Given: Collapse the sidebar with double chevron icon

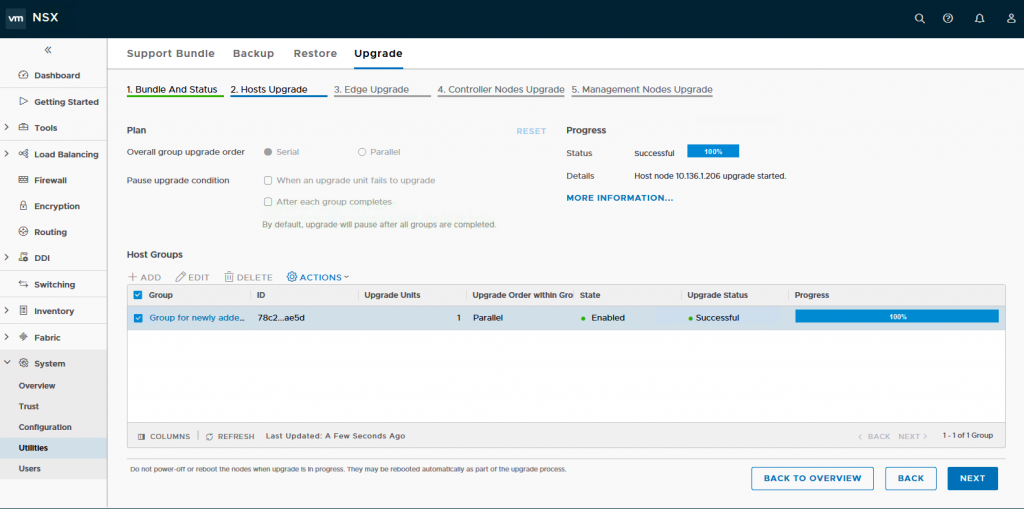Looking at the screenshot, I should tap(48, 50).
